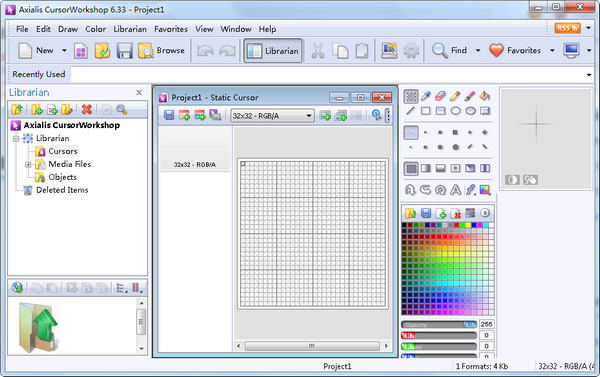Click the globe icon in Librarian preview toolbar
The image size is (600, 377).
click(17, 287)
